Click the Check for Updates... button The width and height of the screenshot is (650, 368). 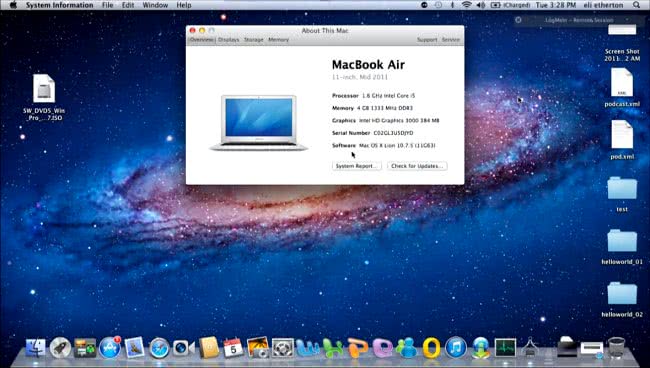pos(417,166)
